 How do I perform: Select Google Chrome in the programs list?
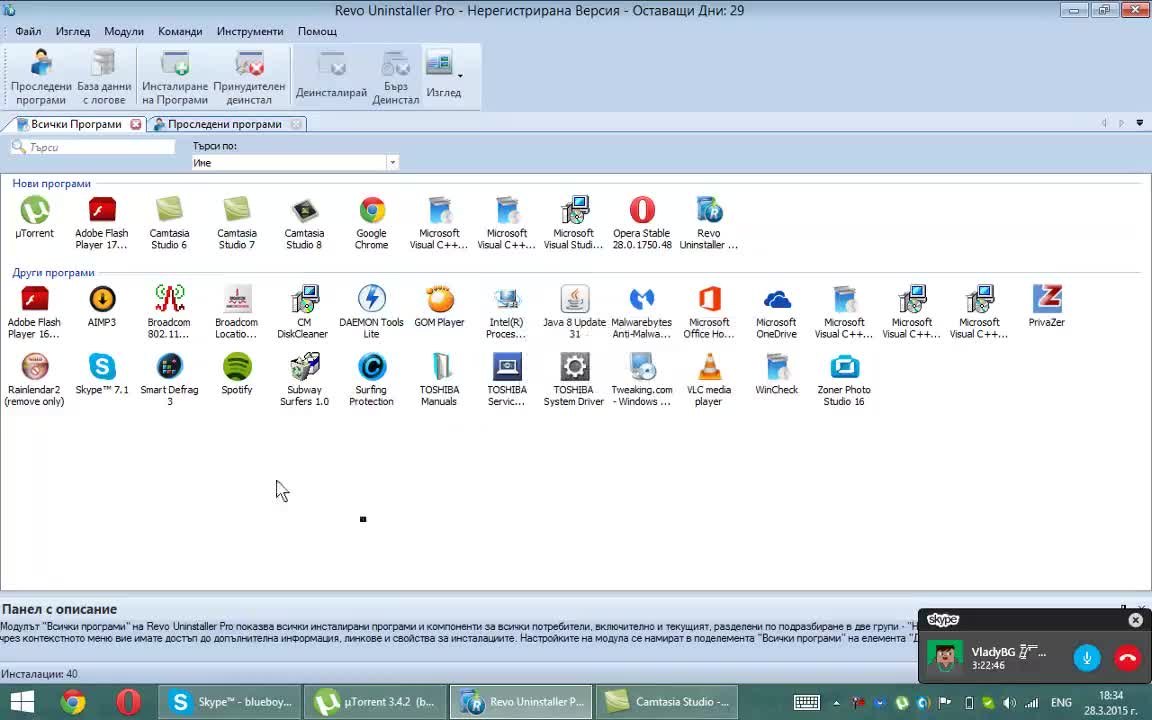click(x=372, y=211)
